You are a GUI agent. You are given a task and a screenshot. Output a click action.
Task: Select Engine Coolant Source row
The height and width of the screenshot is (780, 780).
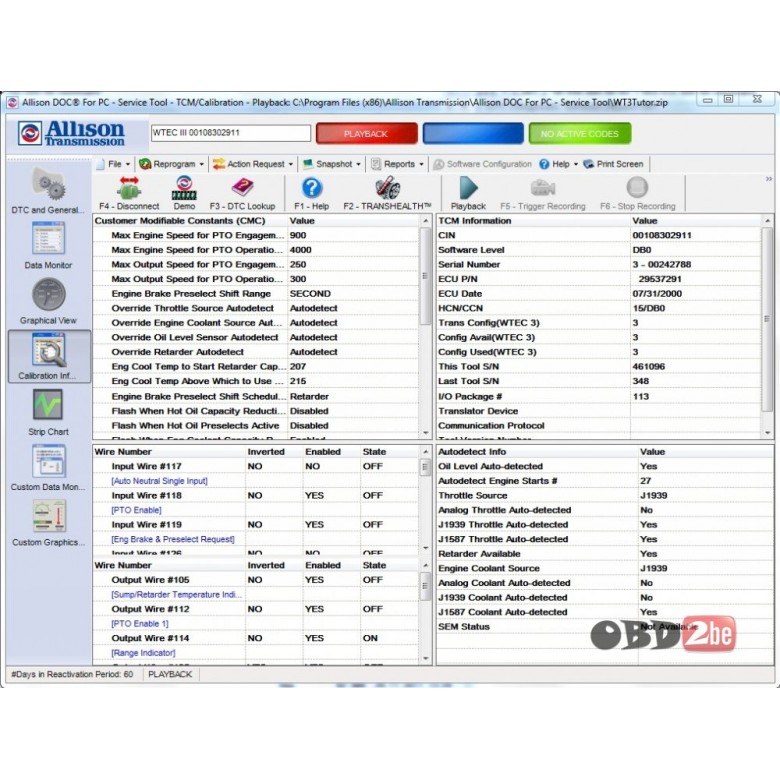(604, 568)
